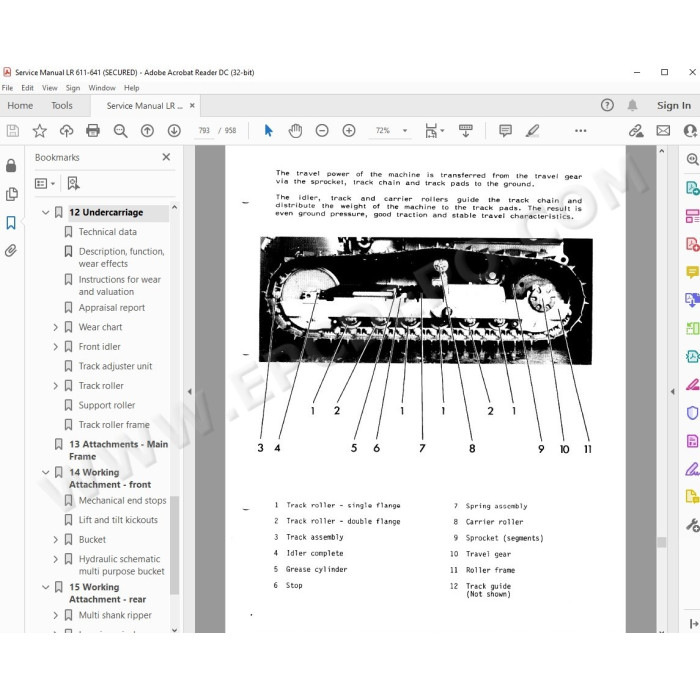Collapse the 12 Undercarriage bookmark
This screenshot has height=700, width=700.
click(46, 212)
